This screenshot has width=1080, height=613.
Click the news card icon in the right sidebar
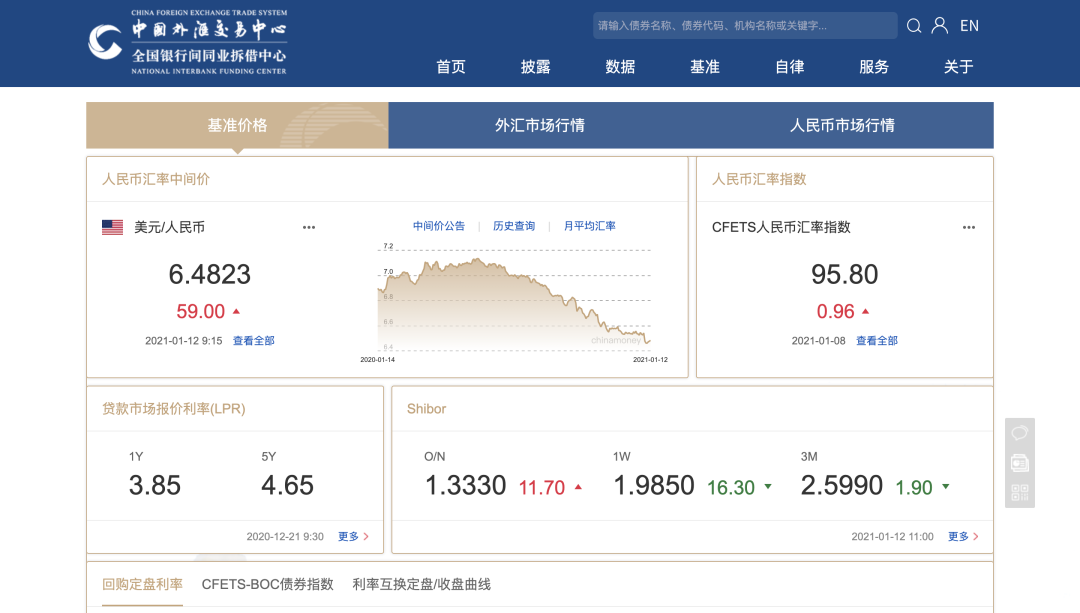point(1019,462)
